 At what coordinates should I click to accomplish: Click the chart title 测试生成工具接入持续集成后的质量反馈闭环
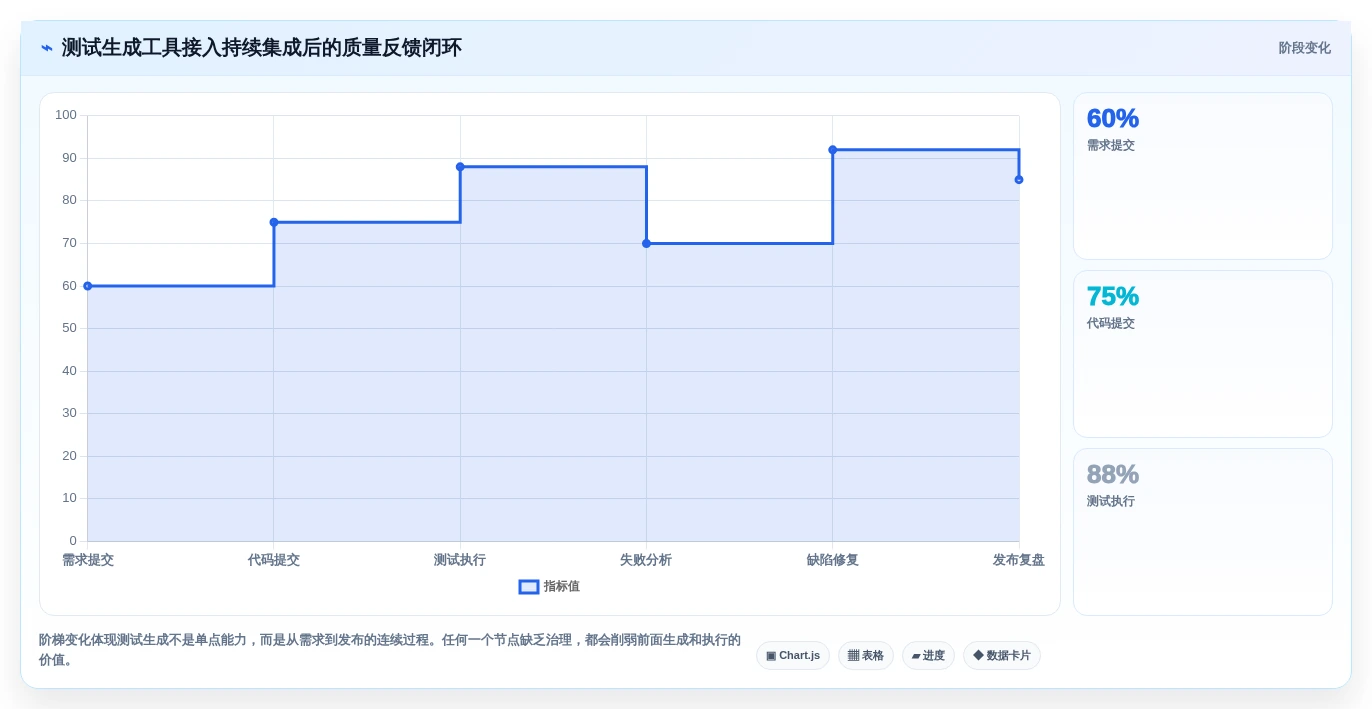[x=262, y=48]
